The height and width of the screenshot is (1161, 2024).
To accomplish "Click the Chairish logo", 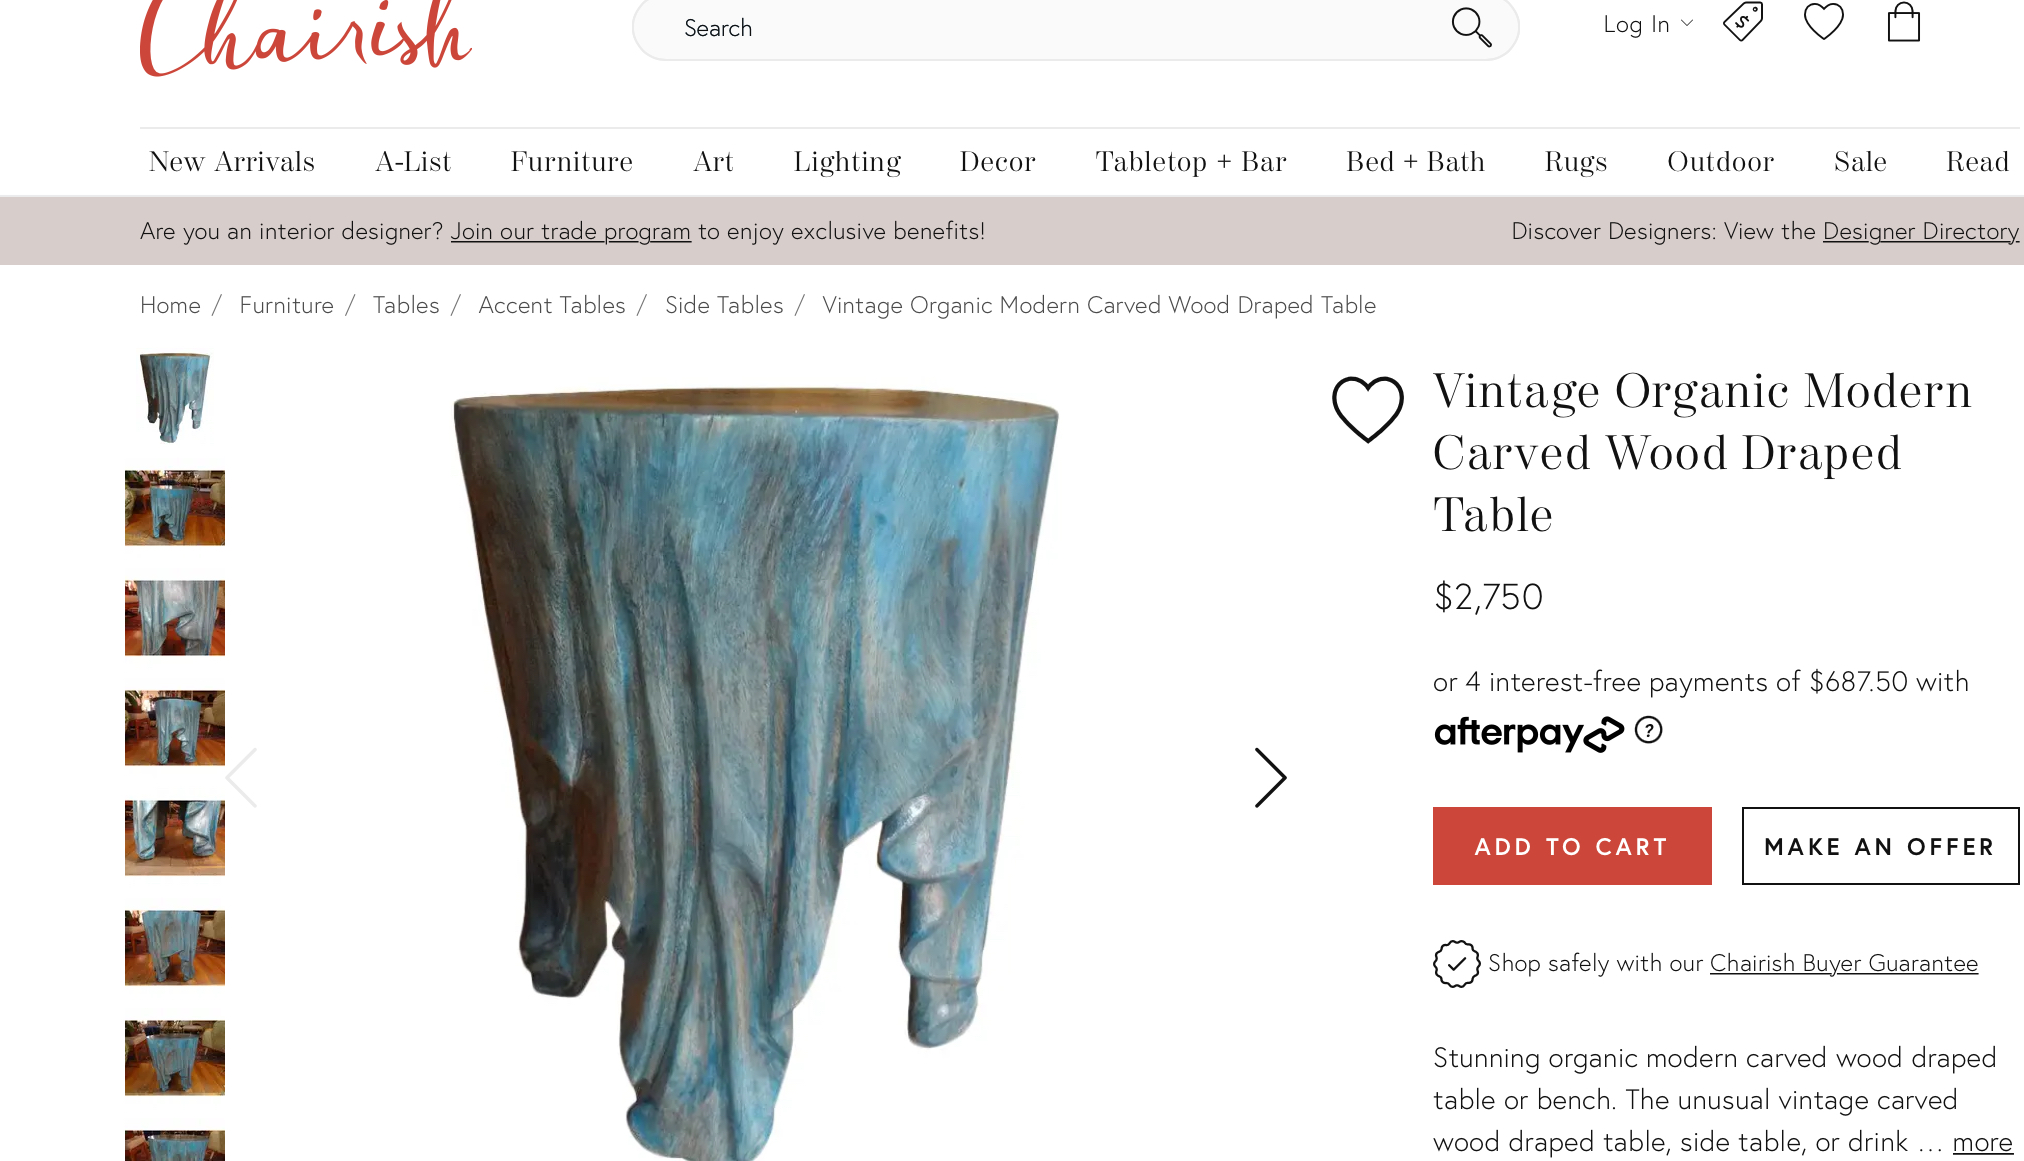I will point(305,37).
